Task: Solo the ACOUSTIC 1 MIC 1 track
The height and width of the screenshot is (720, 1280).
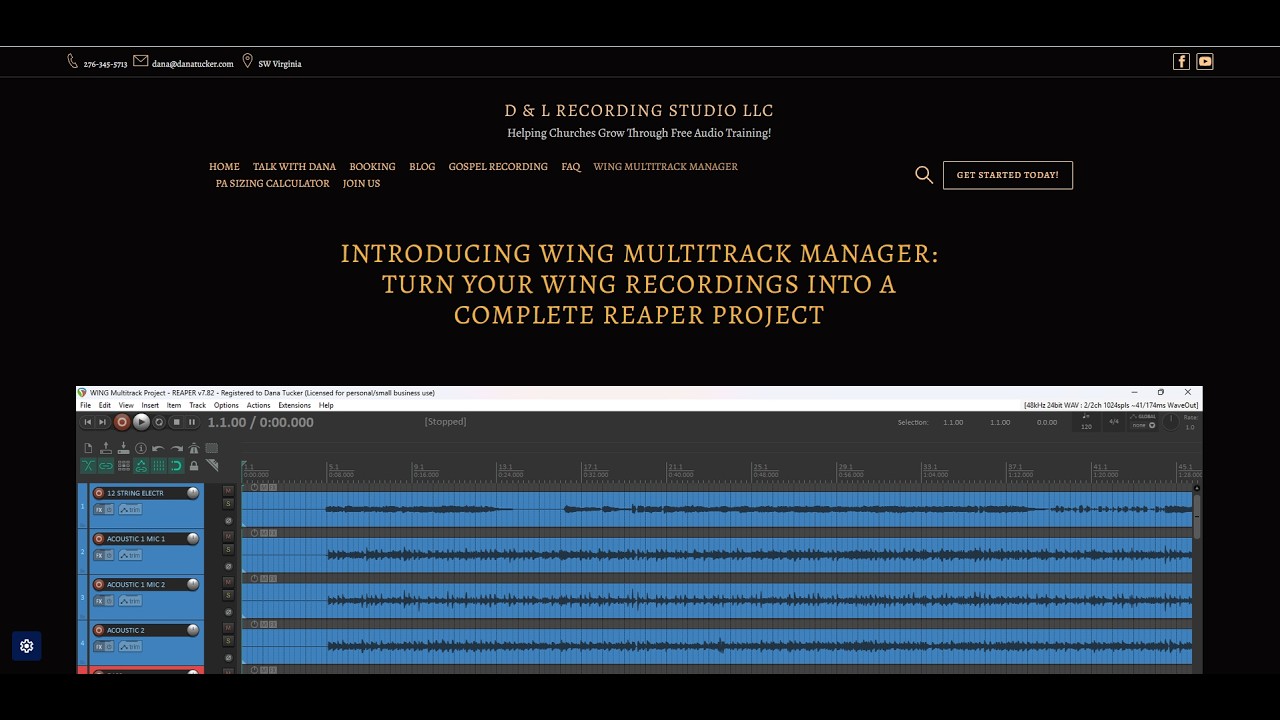Action: [x=228, y=549]
